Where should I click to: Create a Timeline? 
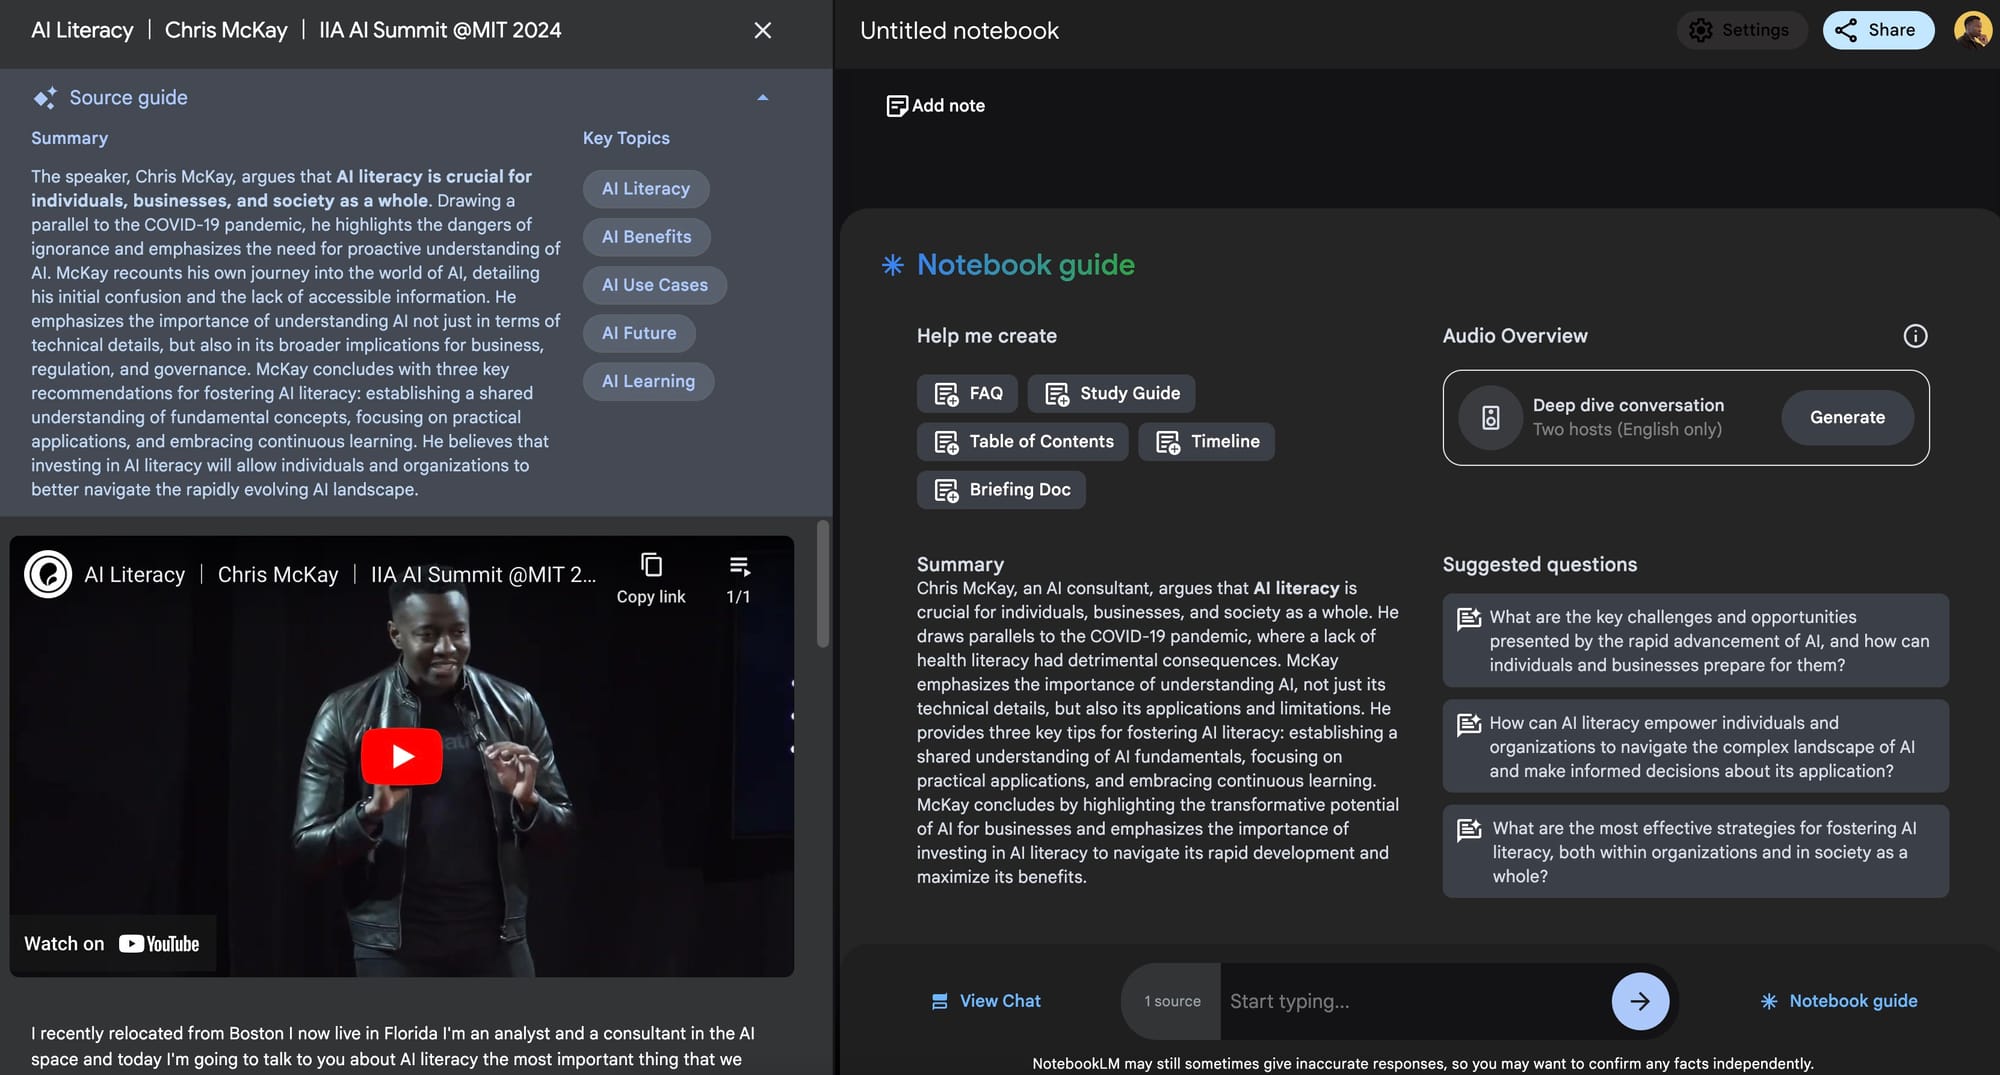point(1206,442)
